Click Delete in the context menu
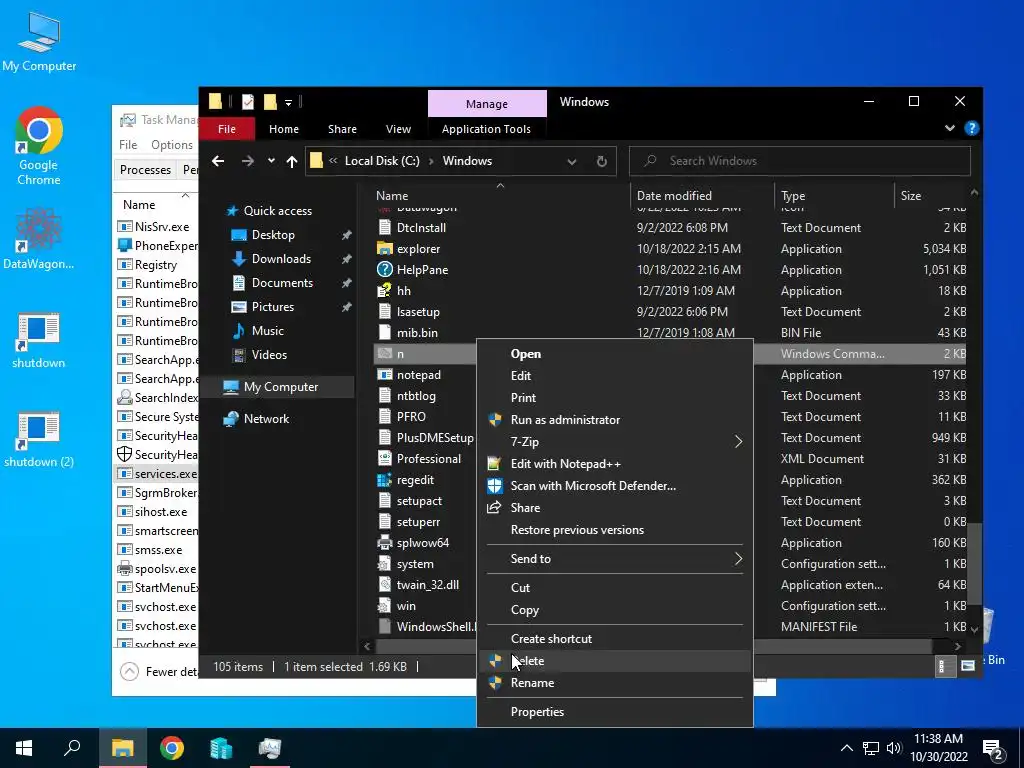1024x768 pixels. click(x=615, y=661)
